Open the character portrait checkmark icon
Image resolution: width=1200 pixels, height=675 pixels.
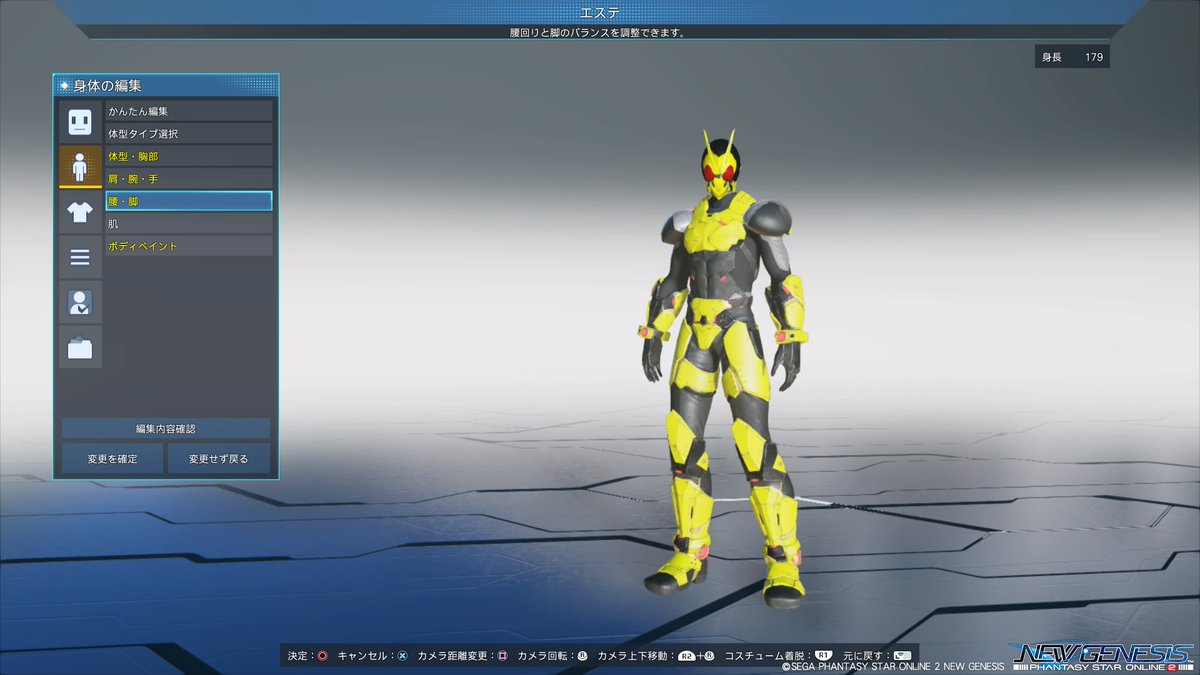(80, 302)
